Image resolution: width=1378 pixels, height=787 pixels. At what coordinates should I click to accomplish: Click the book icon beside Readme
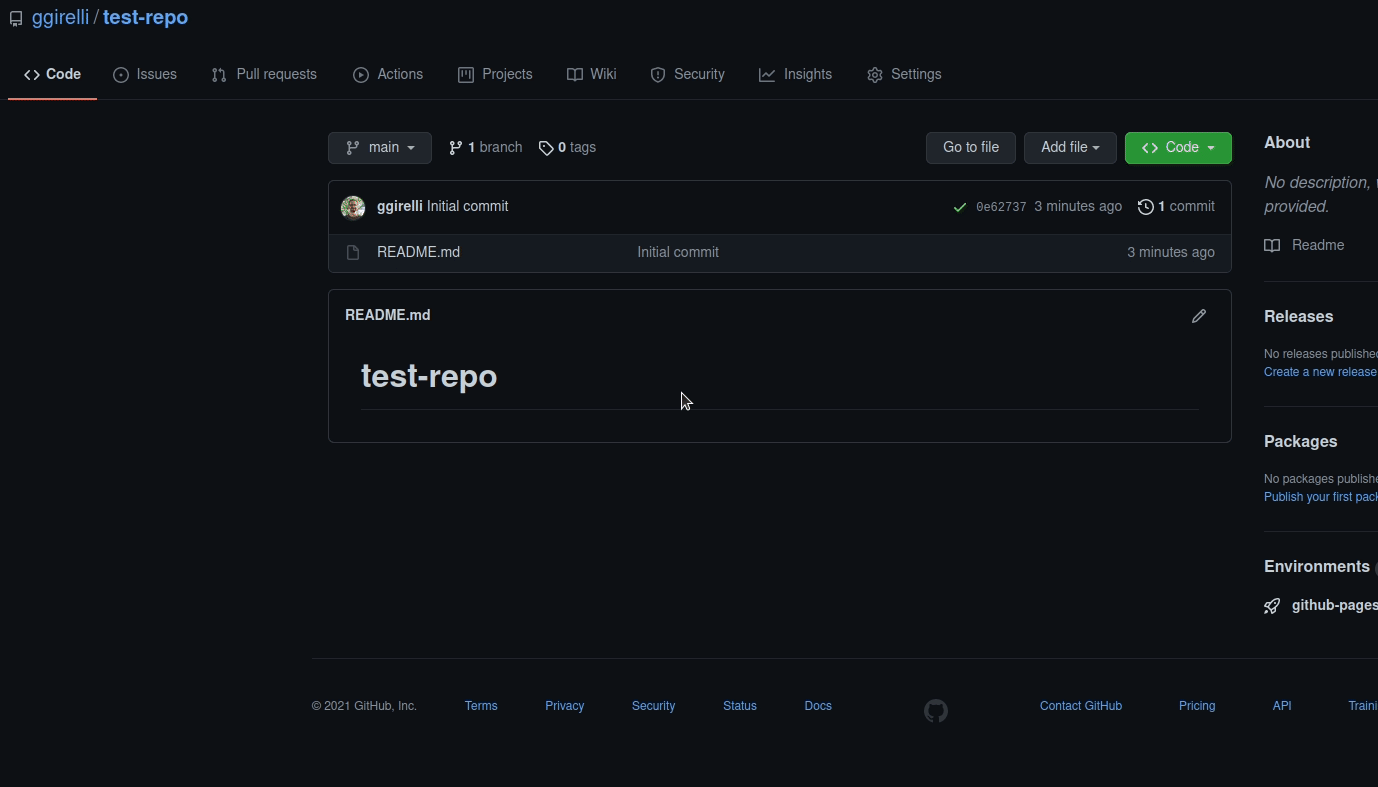1272,245
